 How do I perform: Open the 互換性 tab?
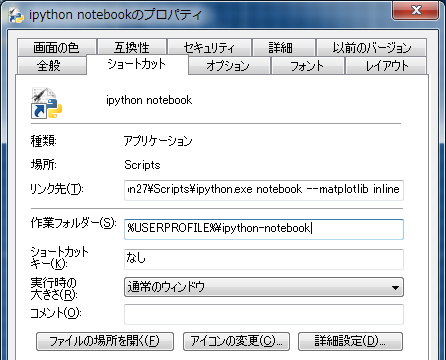point(132,47)
